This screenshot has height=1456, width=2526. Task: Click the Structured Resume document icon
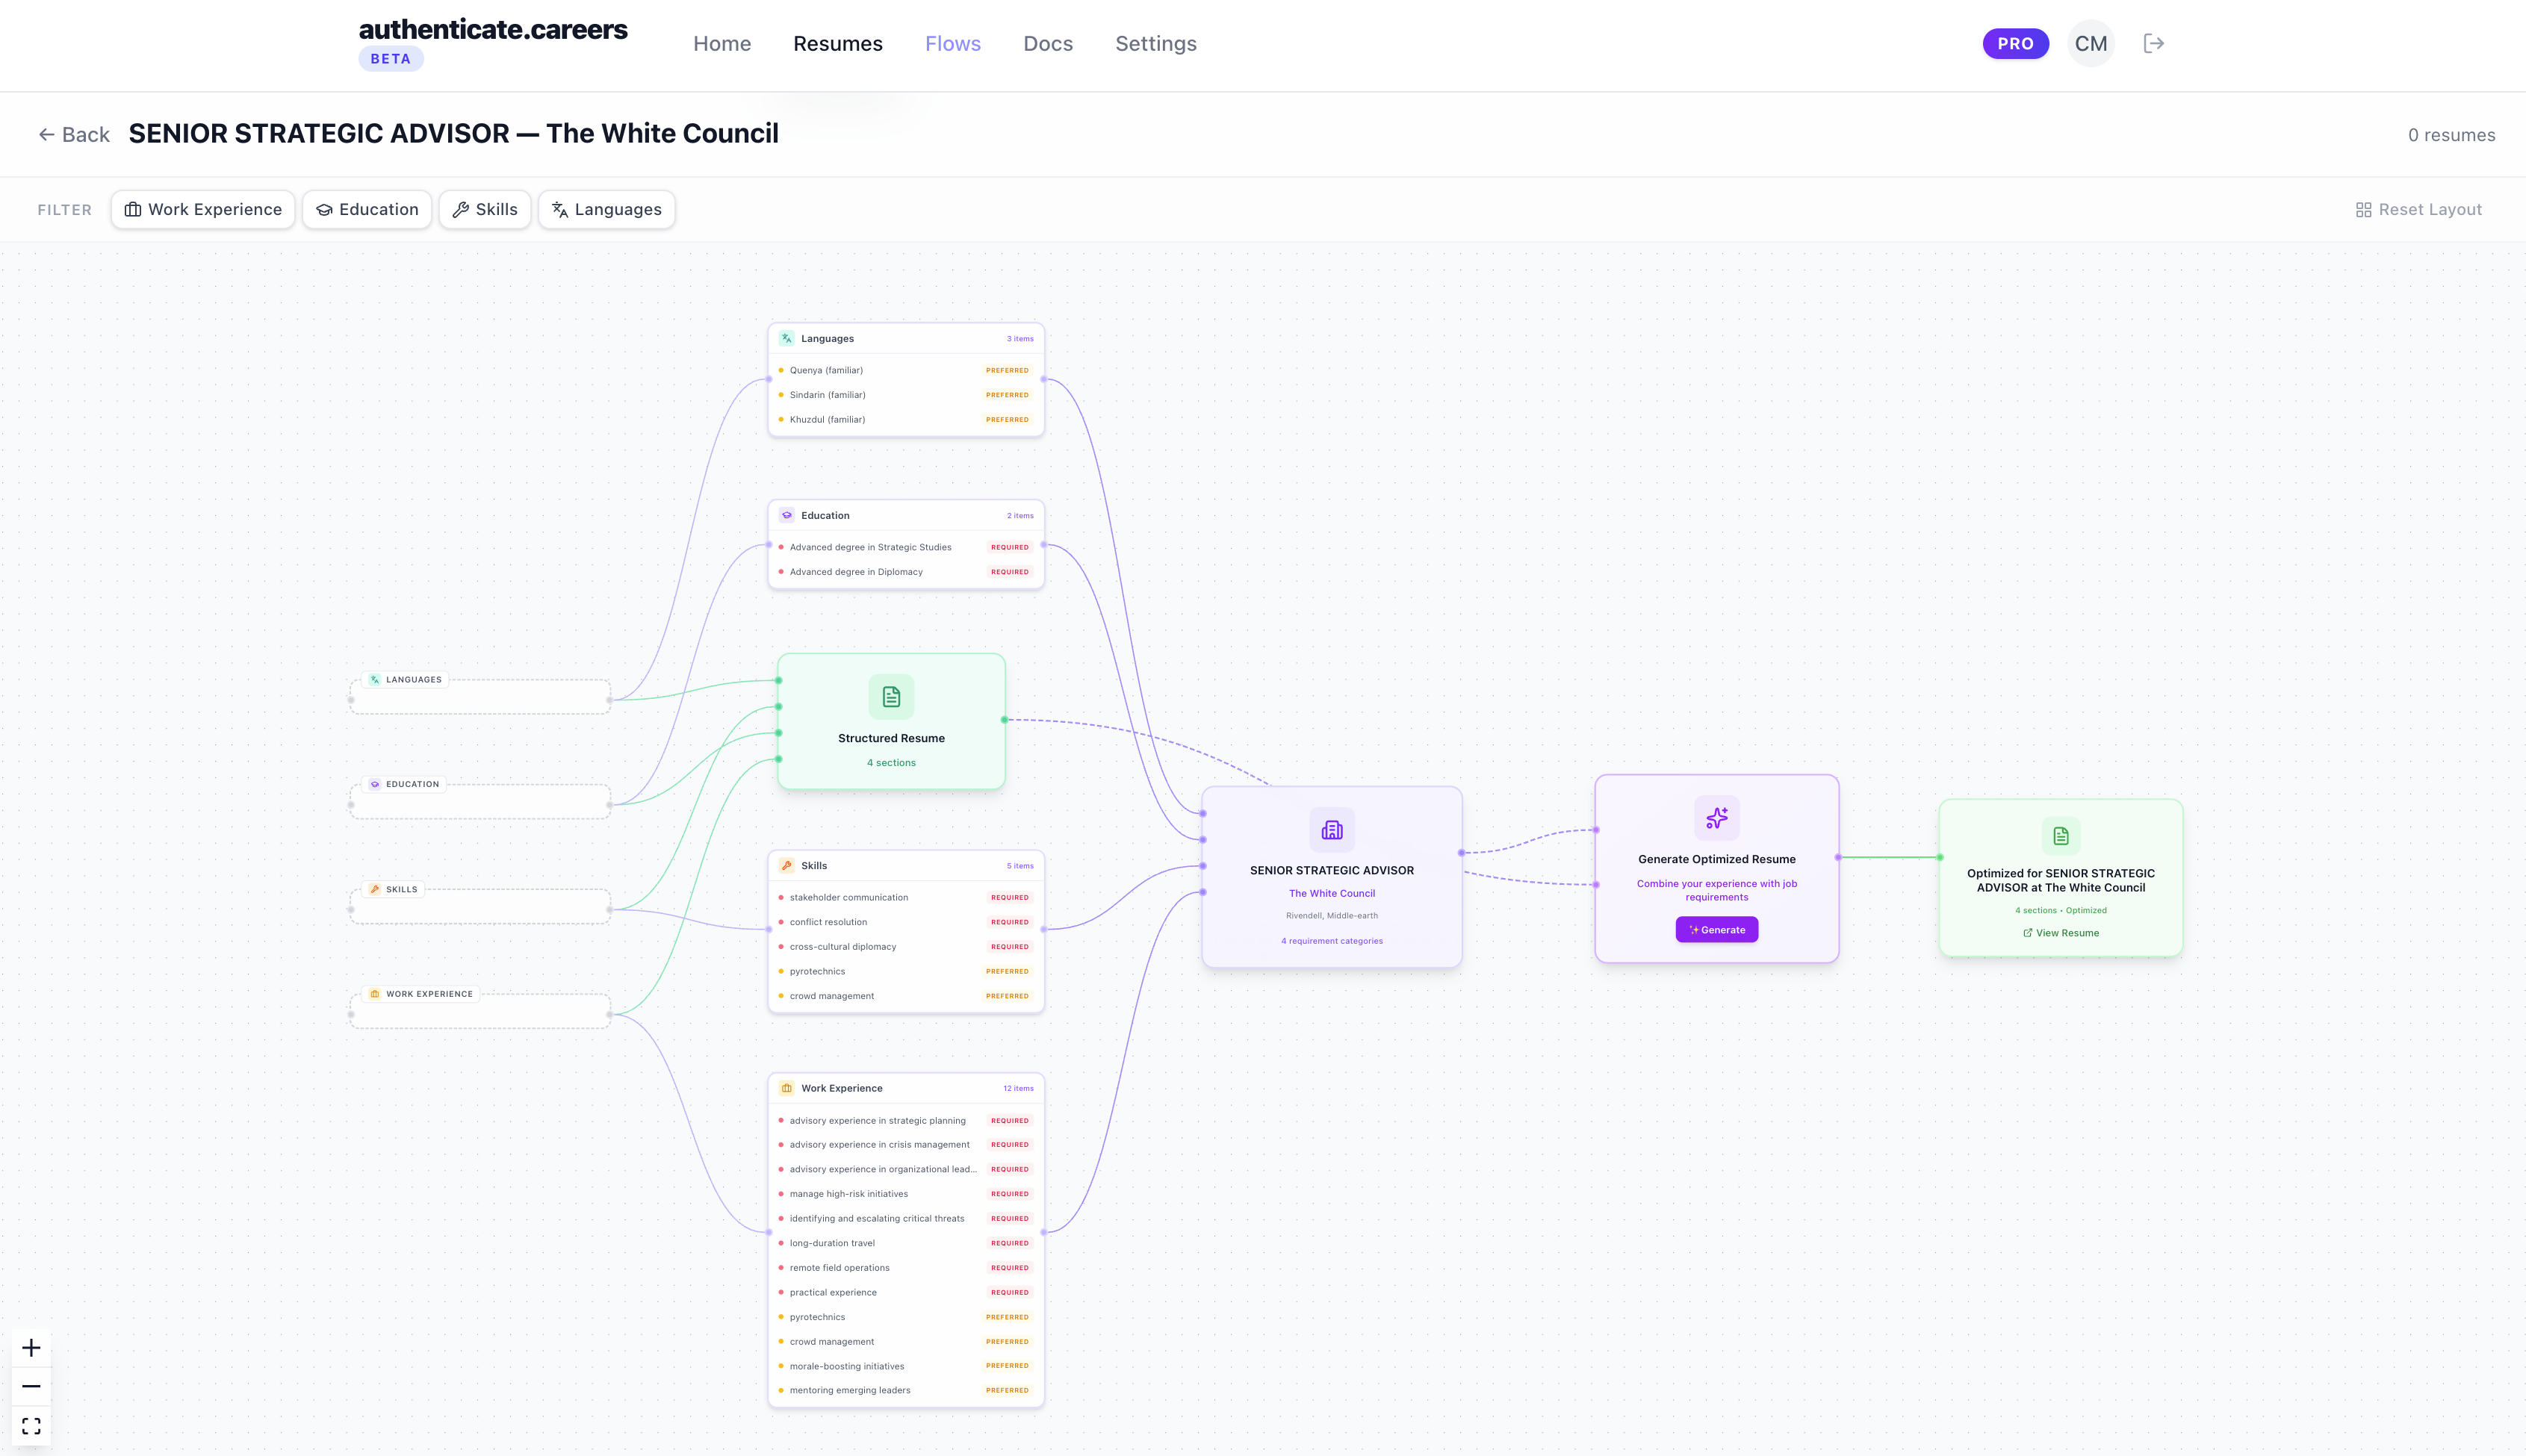click(891, 697)
